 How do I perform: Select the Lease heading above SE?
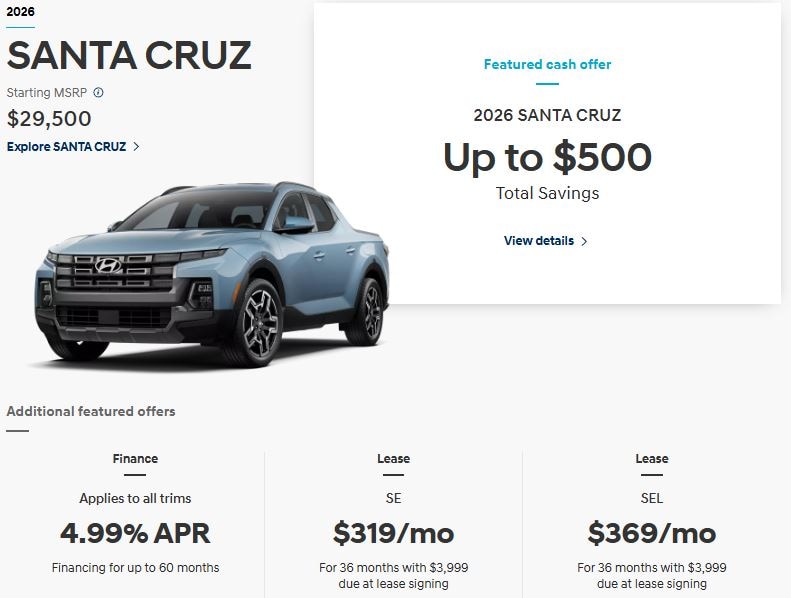click(394, 459)
